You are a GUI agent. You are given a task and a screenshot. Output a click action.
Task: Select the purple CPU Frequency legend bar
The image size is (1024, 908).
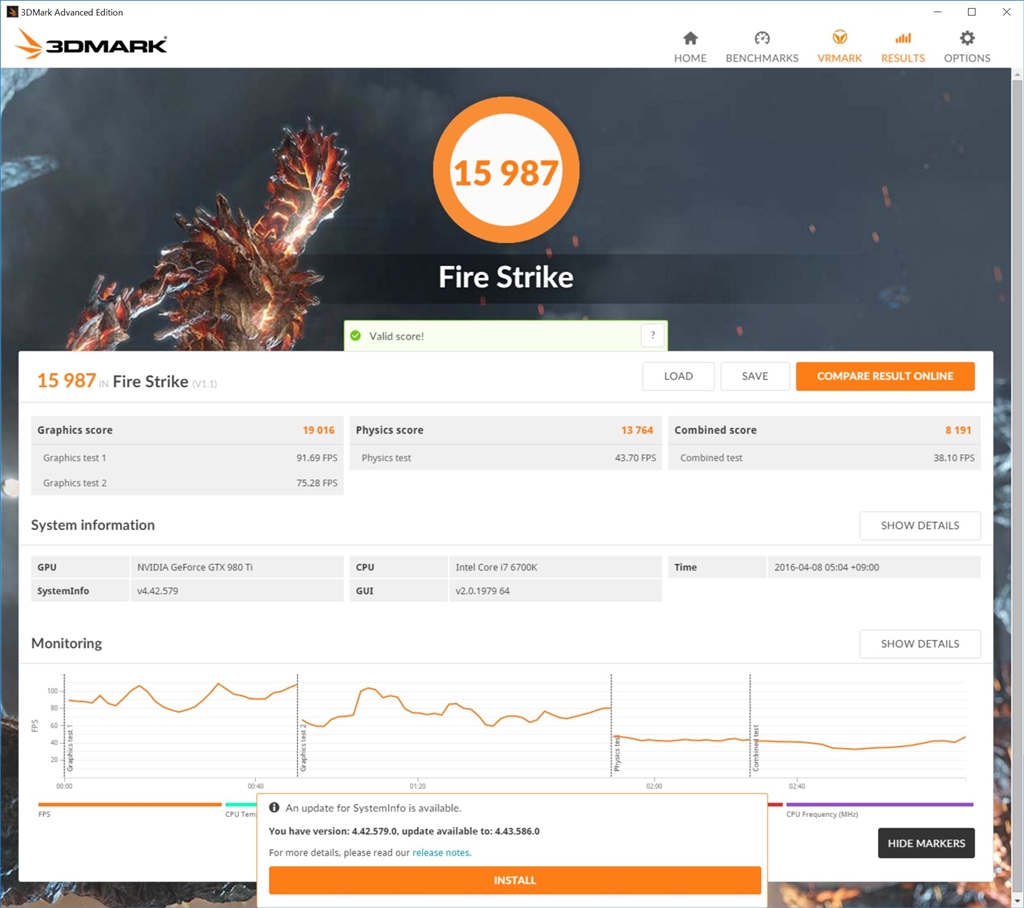[x=880, y=804]
